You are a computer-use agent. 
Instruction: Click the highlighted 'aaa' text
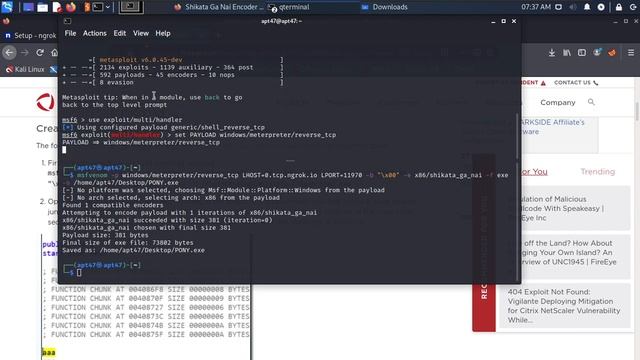(49, 352)
